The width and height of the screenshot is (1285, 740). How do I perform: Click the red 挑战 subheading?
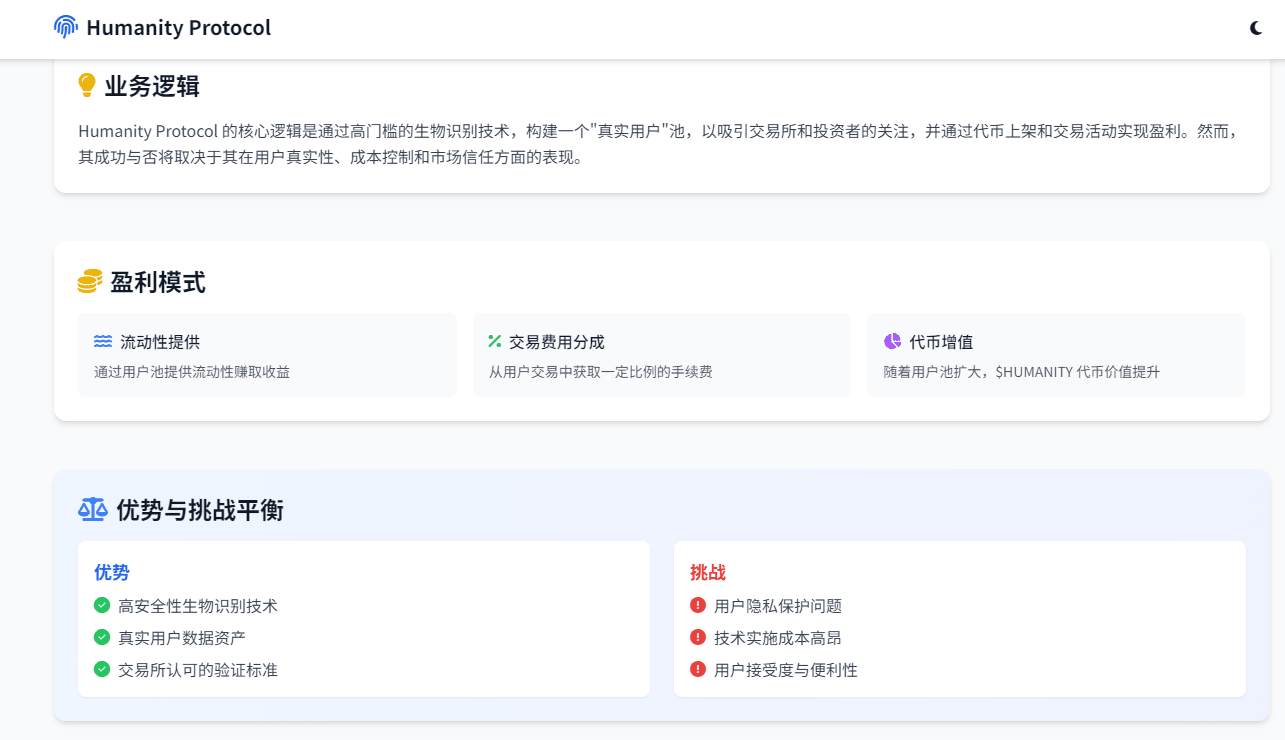(x=708, y=573)
